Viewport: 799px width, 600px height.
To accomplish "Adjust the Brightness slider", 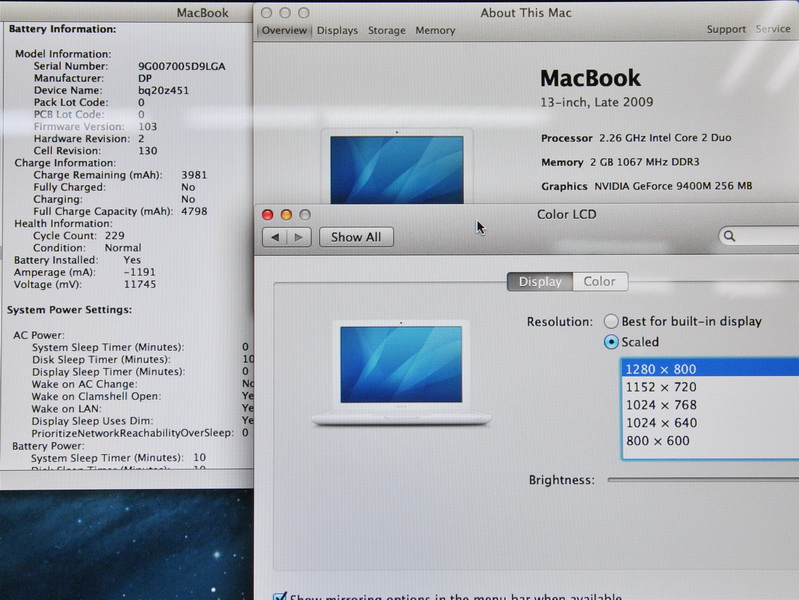I will pyautogui.click(x=703, y=480).
